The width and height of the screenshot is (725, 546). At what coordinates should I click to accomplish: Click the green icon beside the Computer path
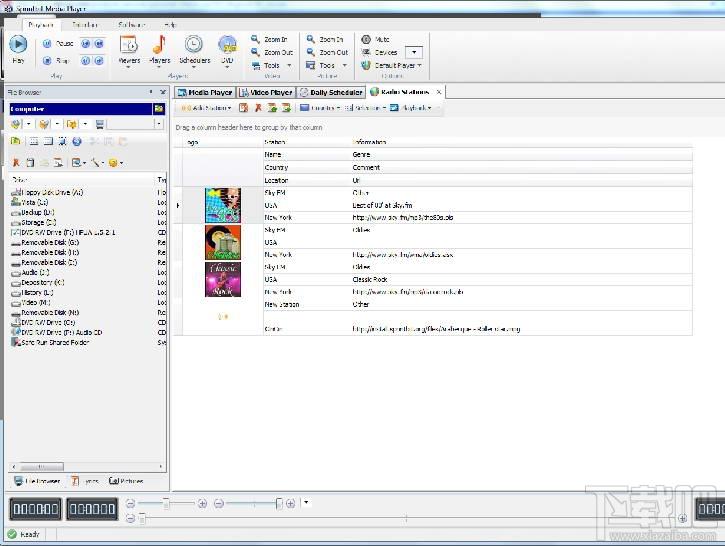coord(159,109)
